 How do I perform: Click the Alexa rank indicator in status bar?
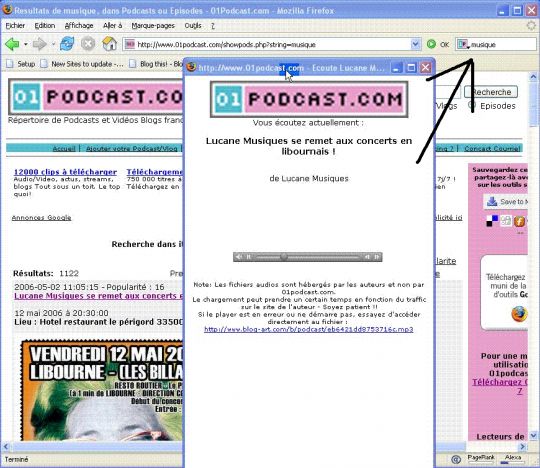click(x=512, y=459)
